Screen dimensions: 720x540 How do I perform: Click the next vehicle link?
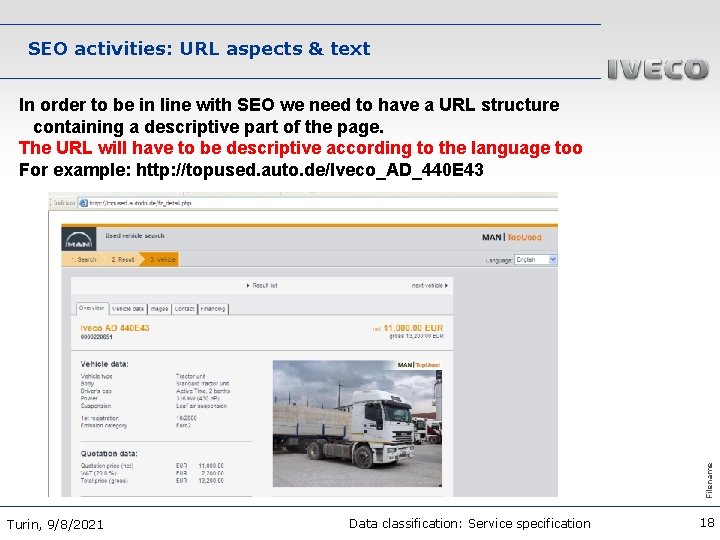430,286
